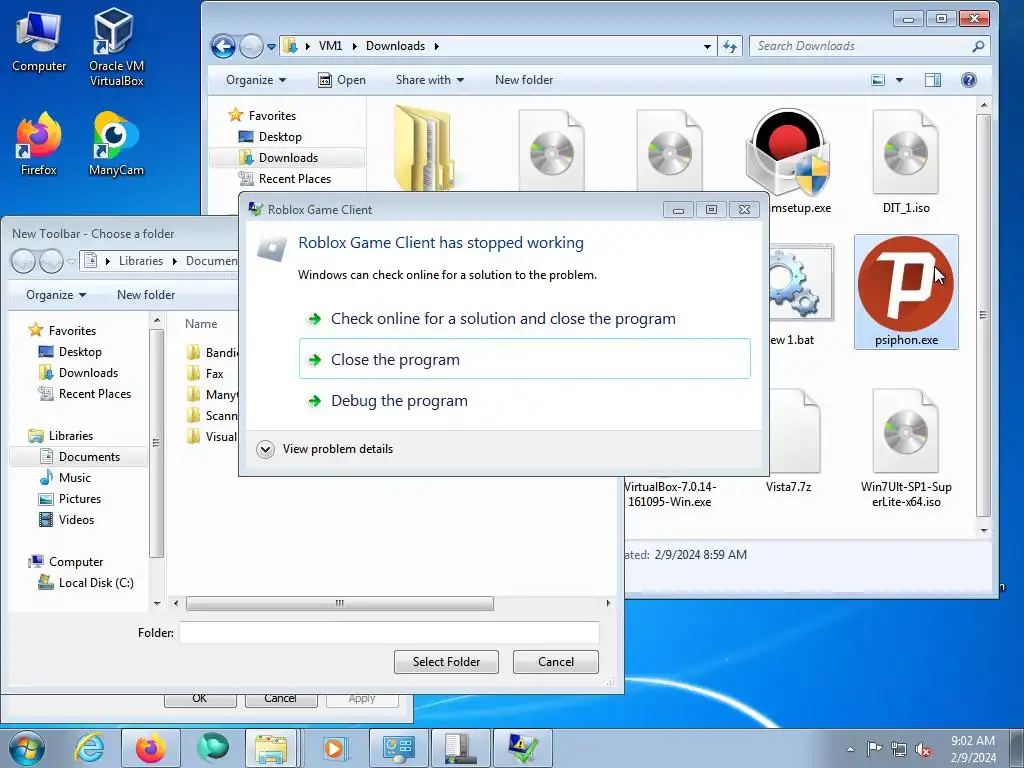Open recent pages dropdown beside the Downloads window nav arrows

click(271, 46)
